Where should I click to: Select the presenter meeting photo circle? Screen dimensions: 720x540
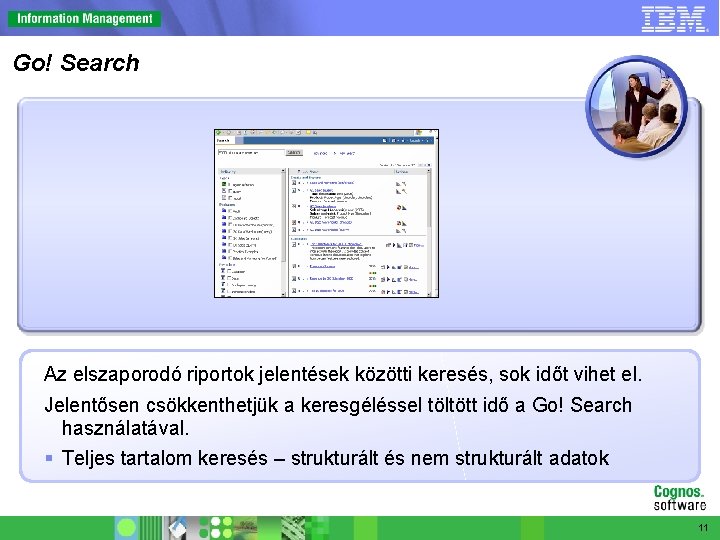(636, 106)
